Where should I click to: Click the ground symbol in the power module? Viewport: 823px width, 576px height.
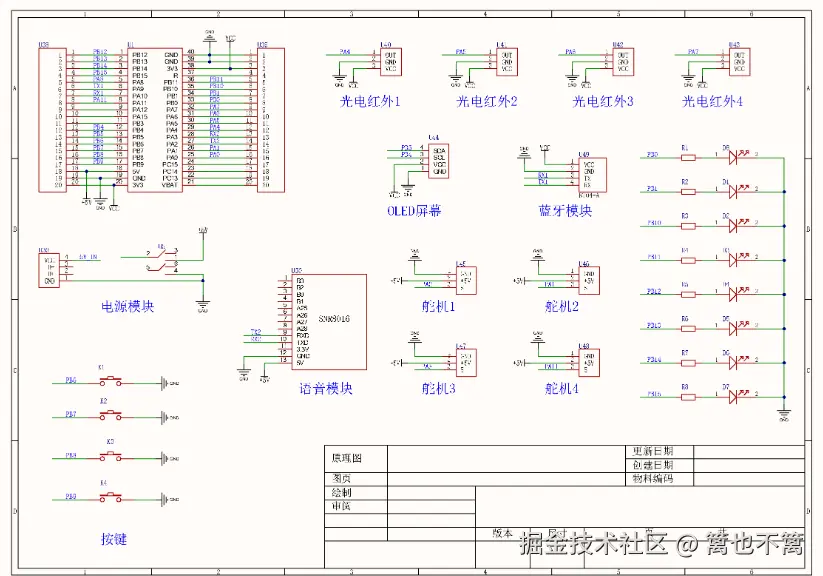click(203, 306)
